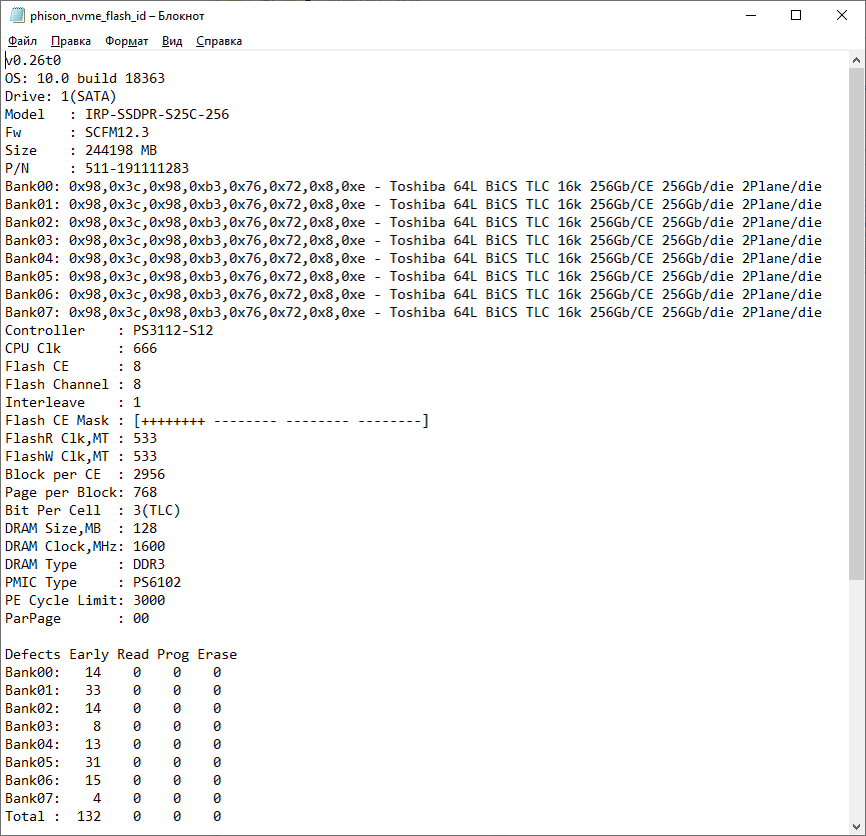Click the Bank02 defects row
866x836 pixels.
tap(113, 708)
